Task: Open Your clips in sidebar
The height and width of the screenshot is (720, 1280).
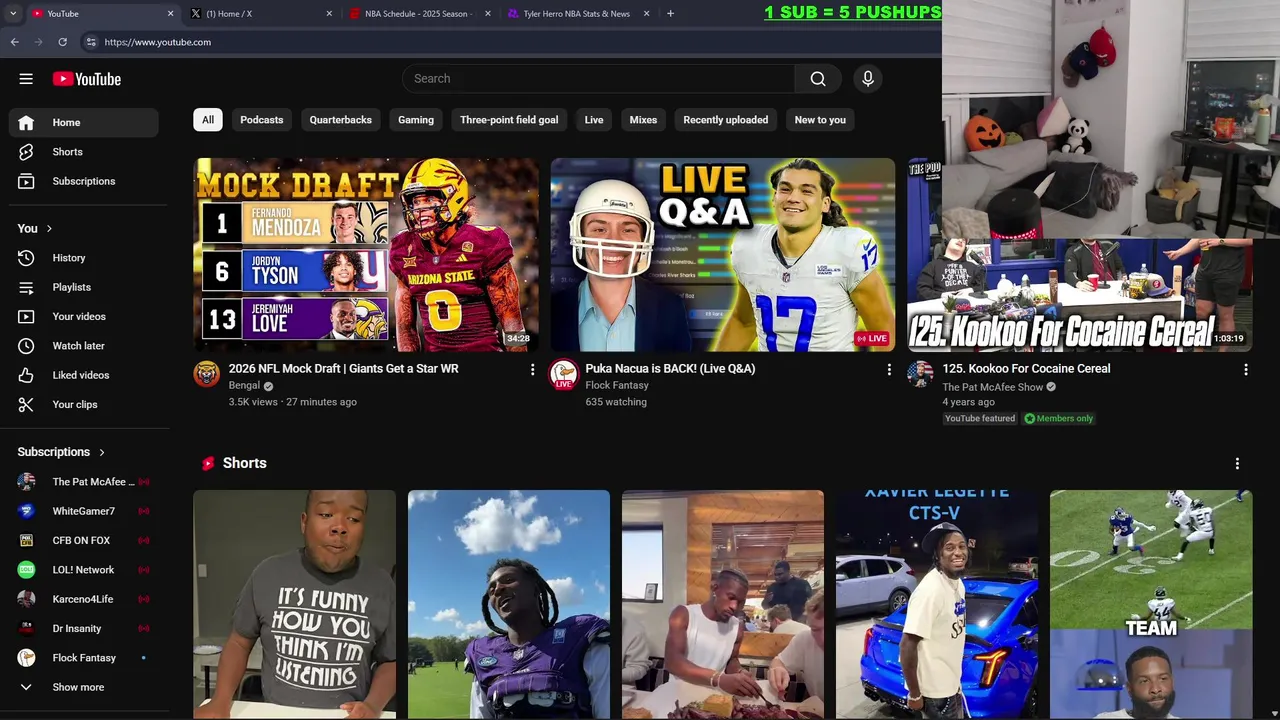Action: coord(84,404)
